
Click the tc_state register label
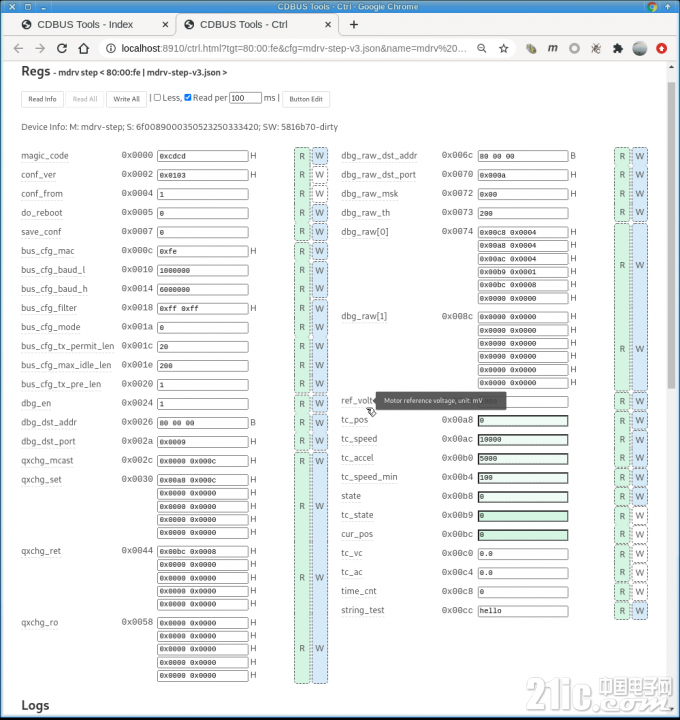tap(357, 515)
